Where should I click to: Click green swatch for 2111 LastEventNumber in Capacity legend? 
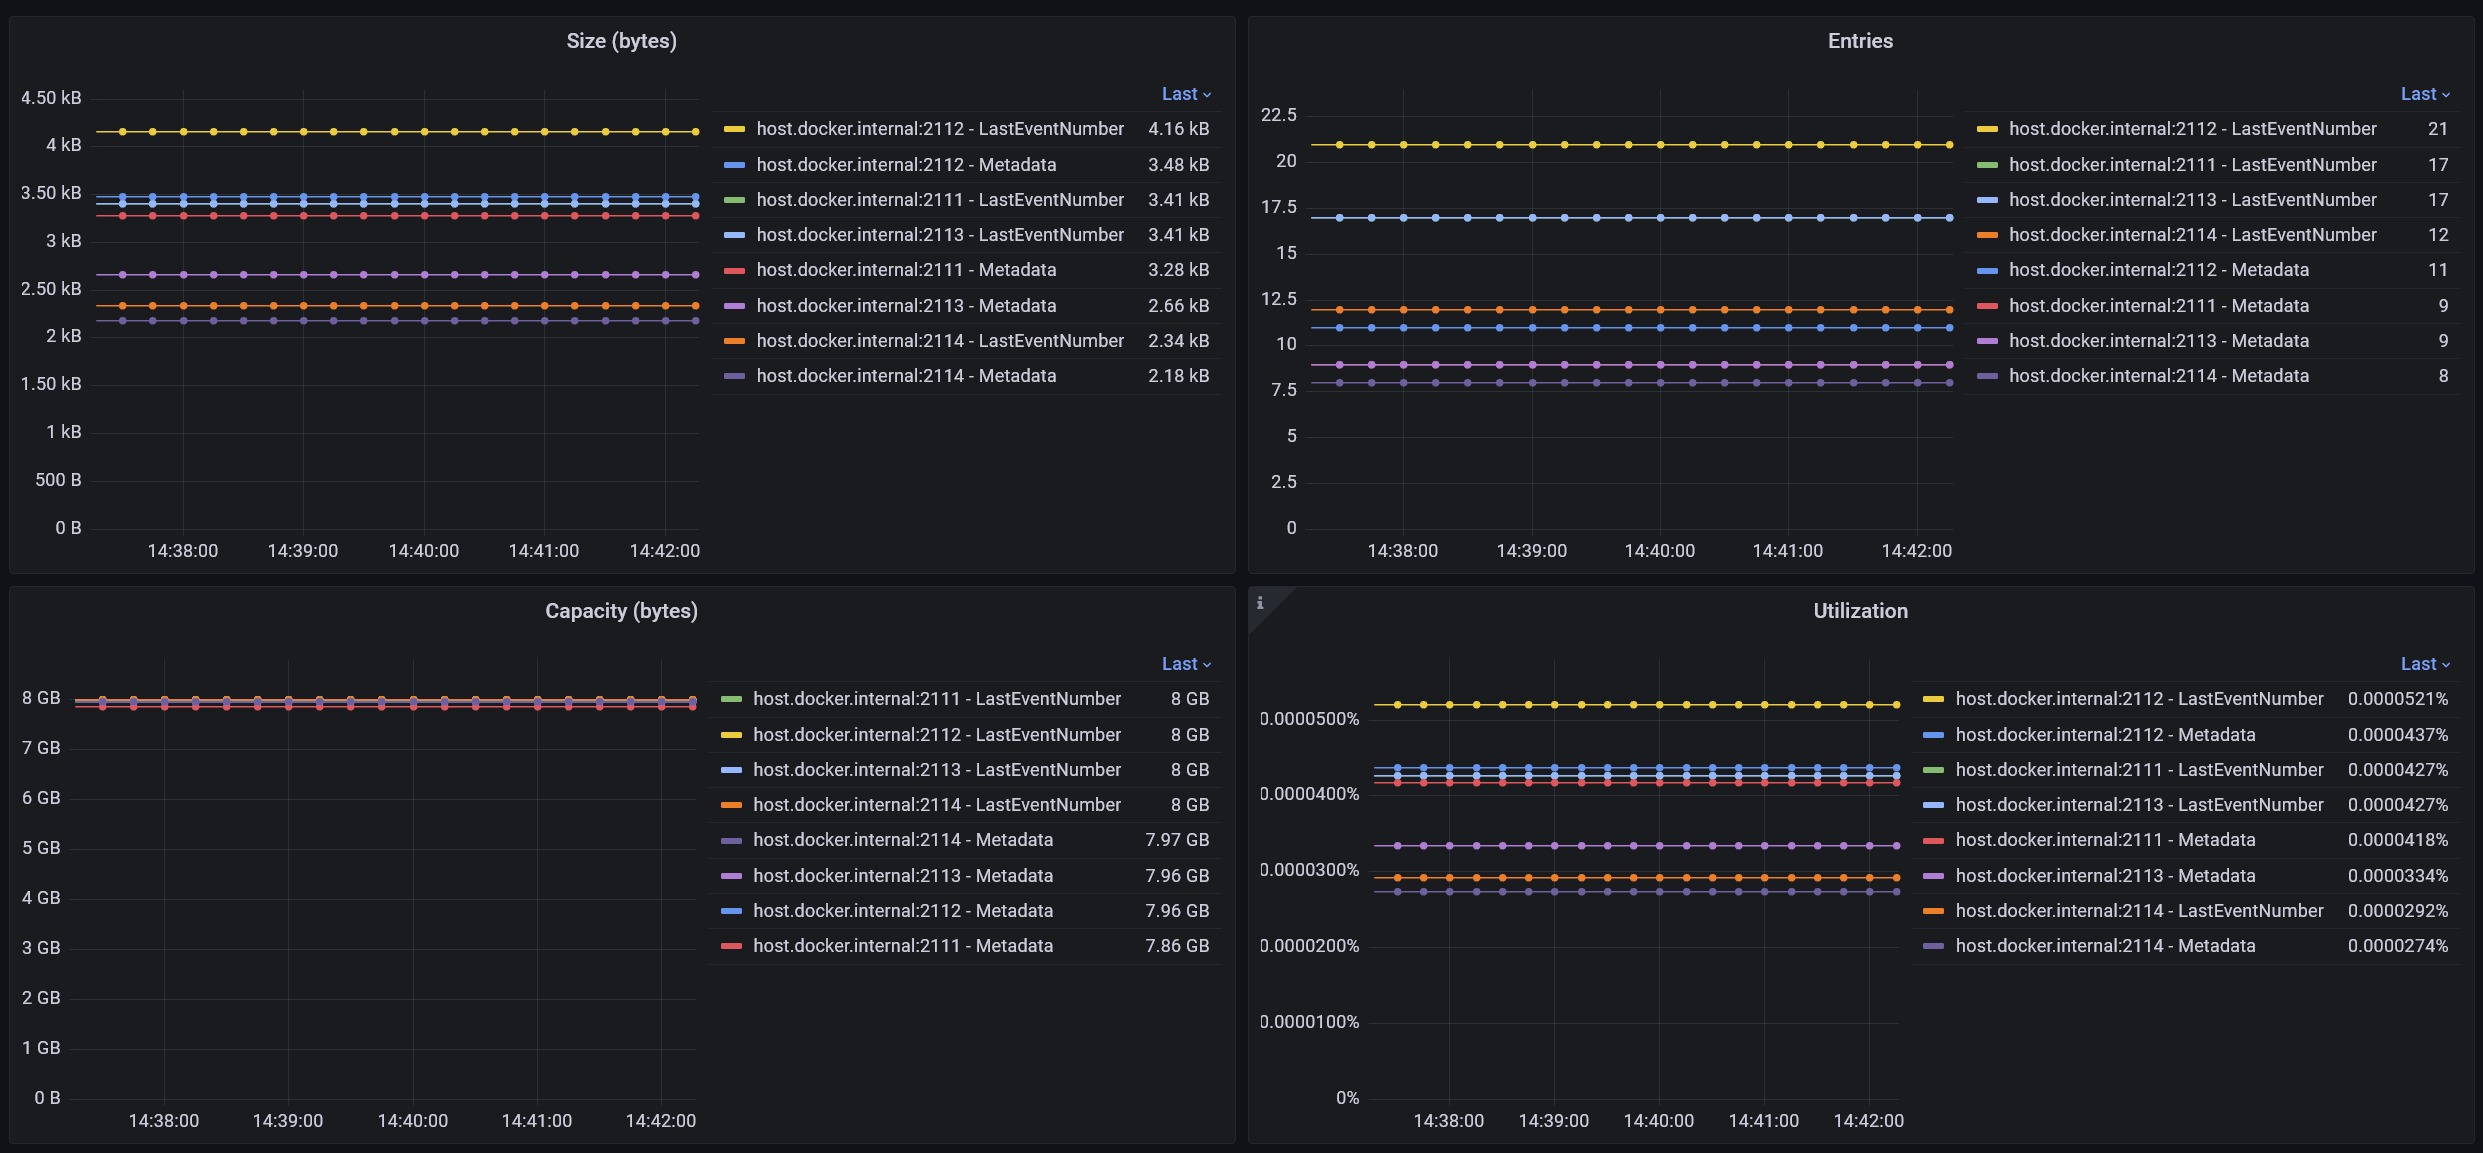click(731, 699)
